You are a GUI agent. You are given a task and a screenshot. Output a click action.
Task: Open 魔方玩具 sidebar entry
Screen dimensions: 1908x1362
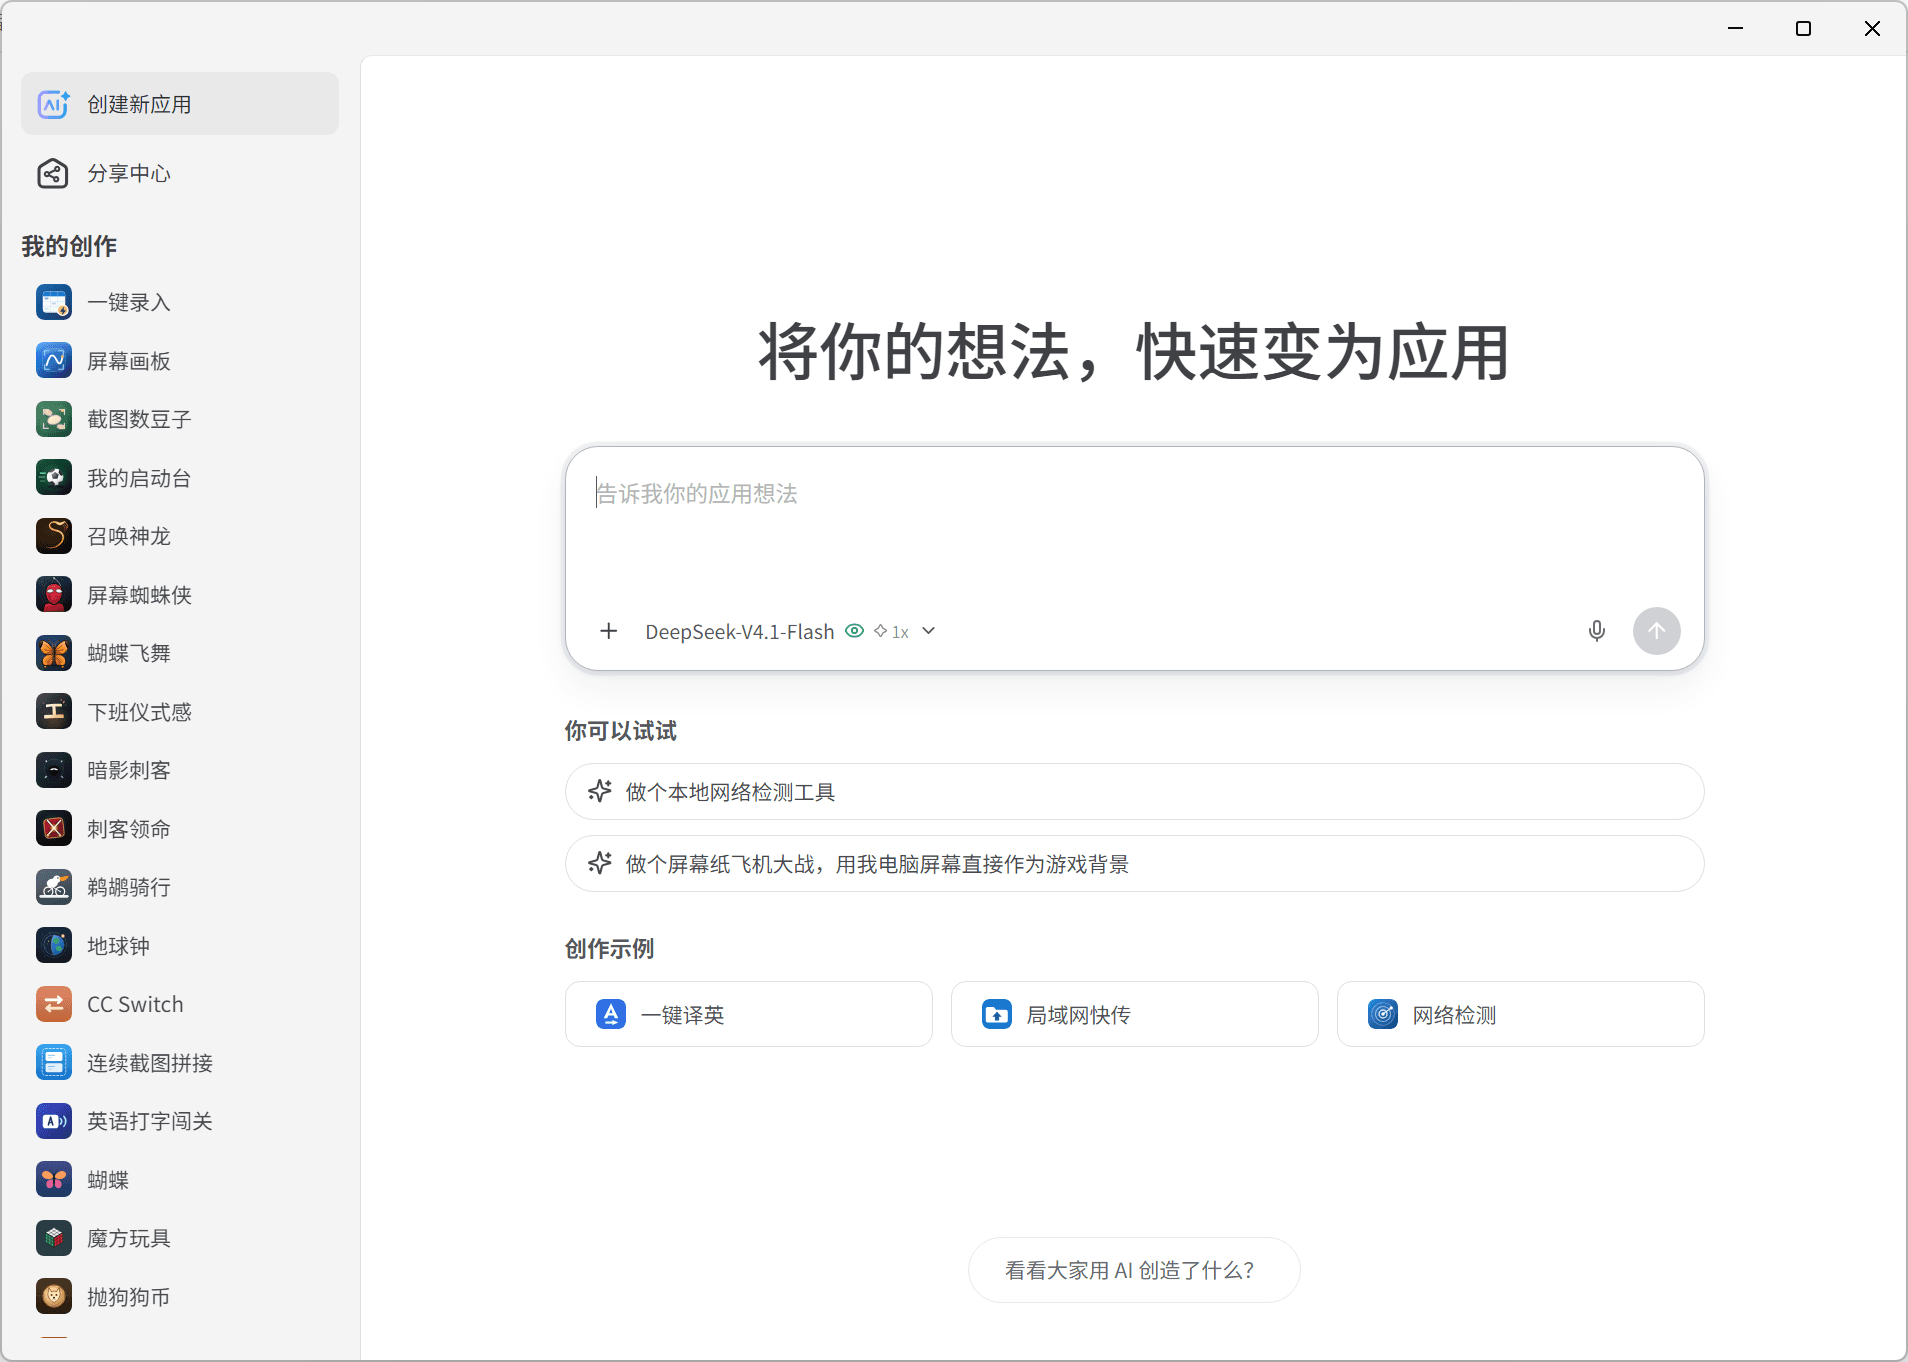pyautogui.click(x=180, y=1238)
